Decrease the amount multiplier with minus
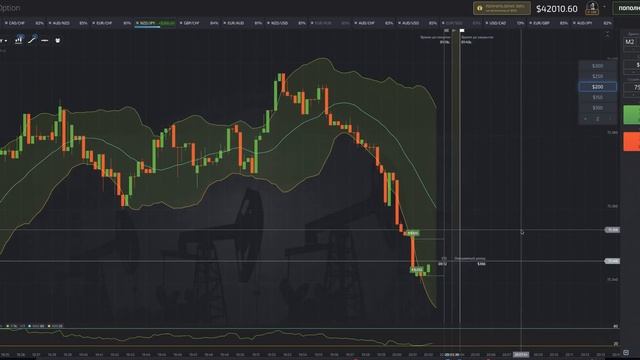Image resolution: width=640 pixels, height=360 pixels. [x=585, y=119]
